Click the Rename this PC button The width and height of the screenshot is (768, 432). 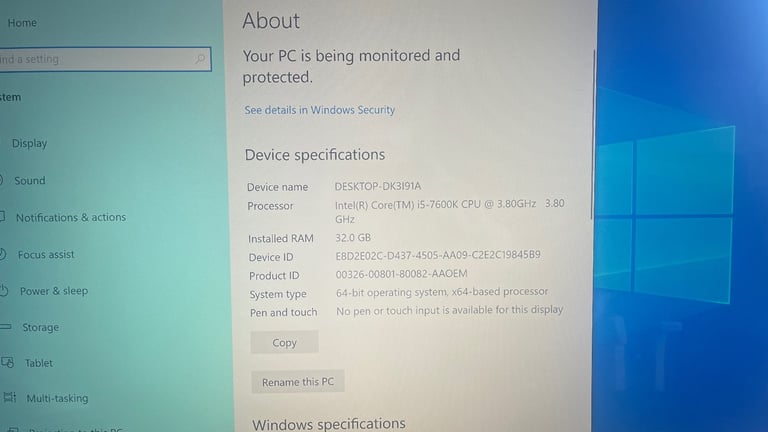[x=298, y=382]
